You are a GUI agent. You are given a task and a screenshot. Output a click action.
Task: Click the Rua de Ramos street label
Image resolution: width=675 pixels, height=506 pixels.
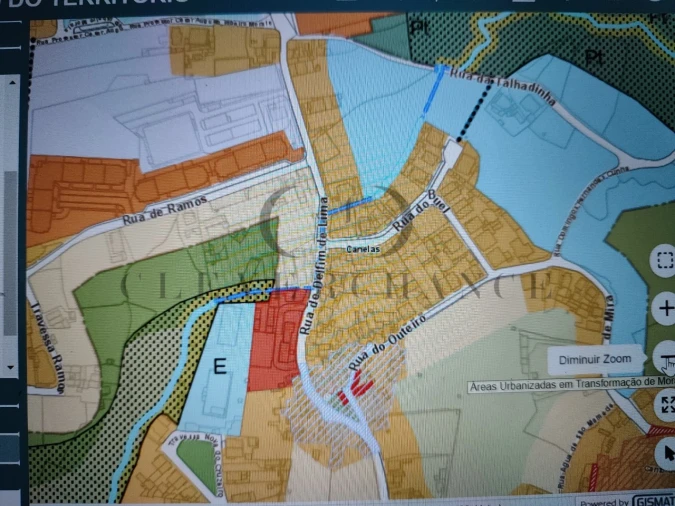tap(165, 210)
